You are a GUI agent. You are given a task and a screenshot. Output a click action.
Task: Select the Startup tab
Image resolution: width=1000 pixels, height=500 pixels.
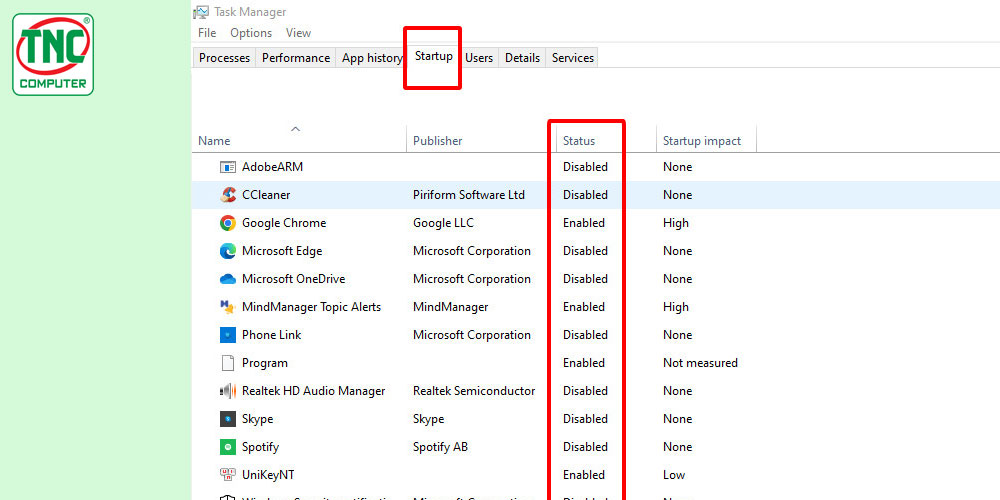tap(434, 56)
